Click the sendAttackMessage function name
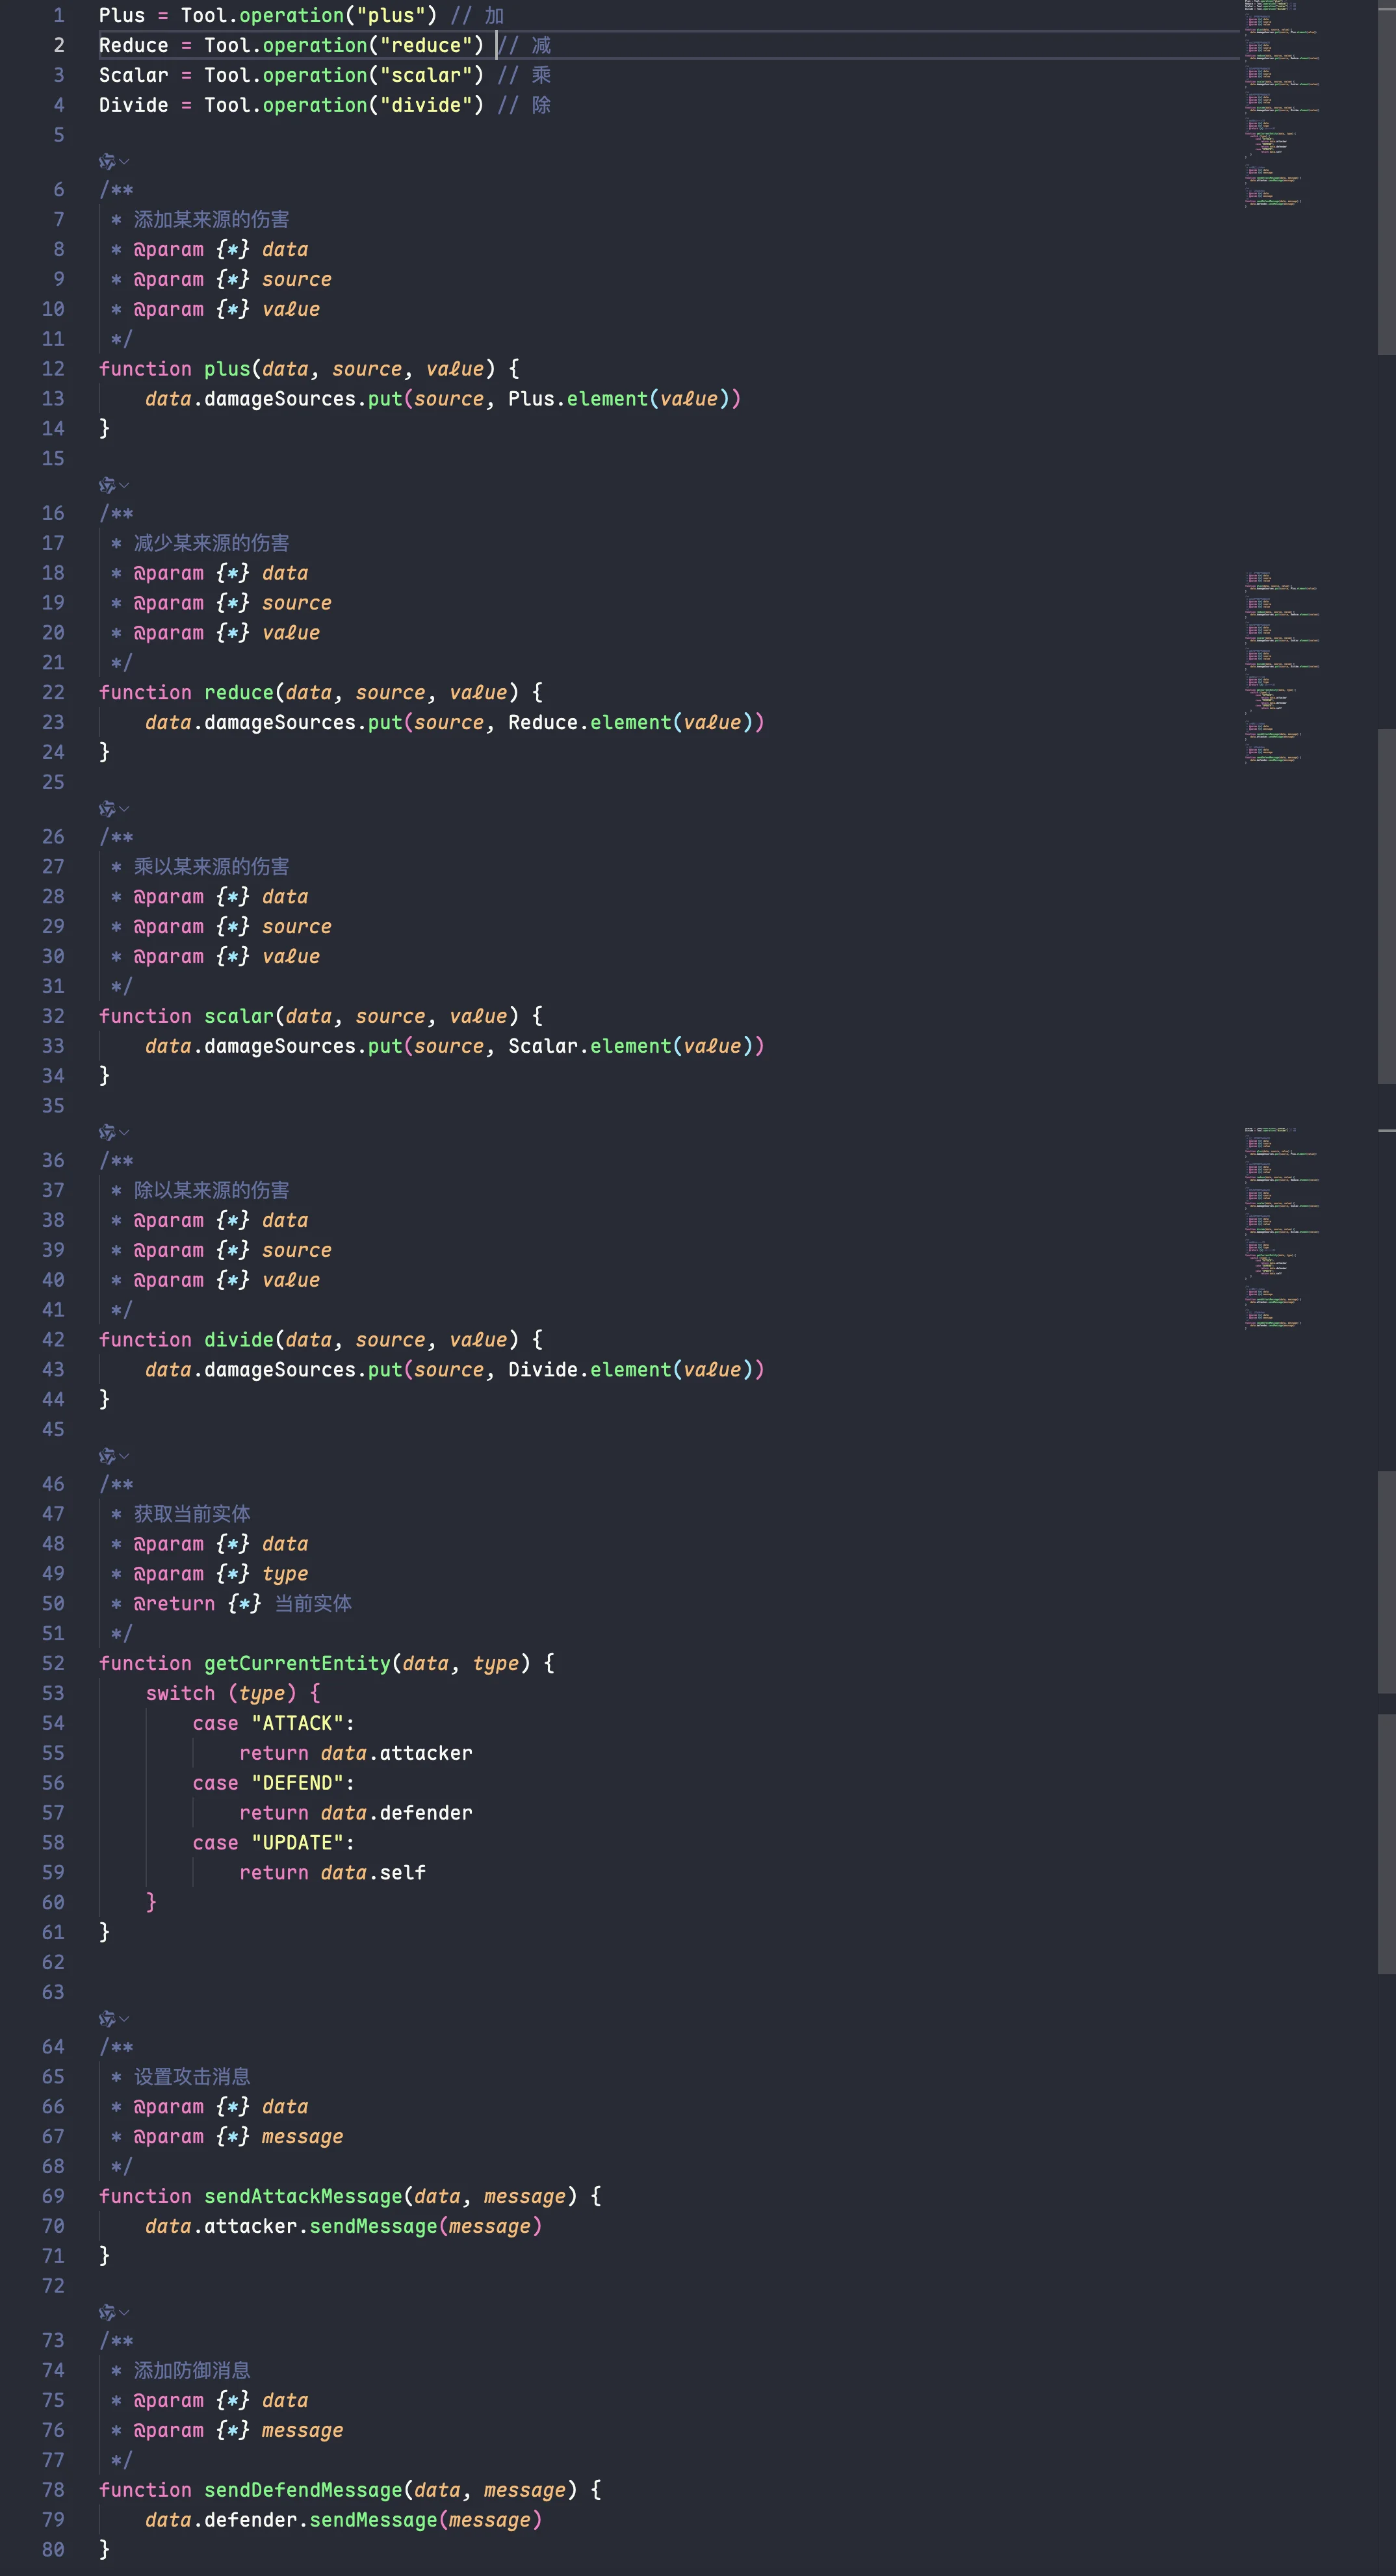The width and height of the screenshot is (1396, 2576). pos(303,2196)
